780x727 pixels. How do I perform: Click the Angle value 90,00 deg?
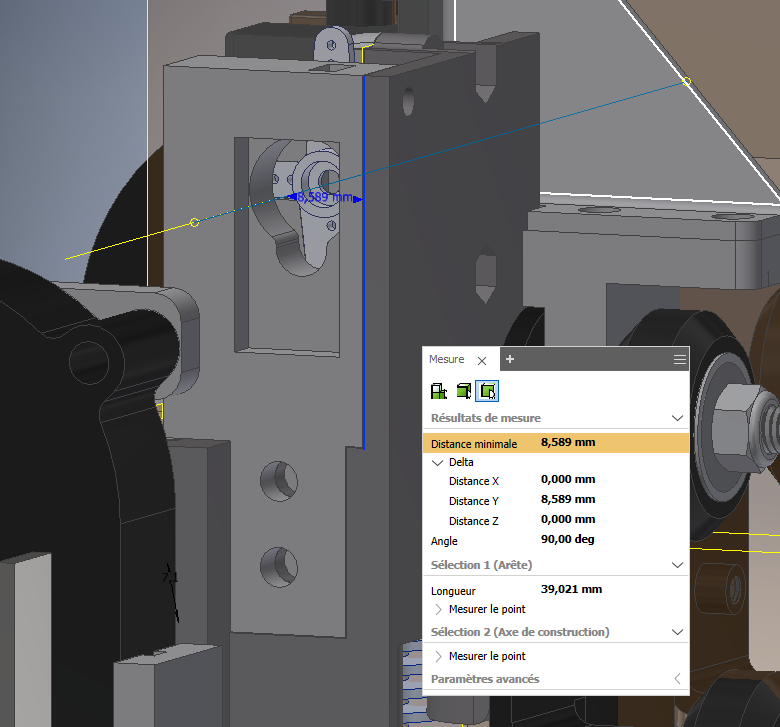point(567,539)
